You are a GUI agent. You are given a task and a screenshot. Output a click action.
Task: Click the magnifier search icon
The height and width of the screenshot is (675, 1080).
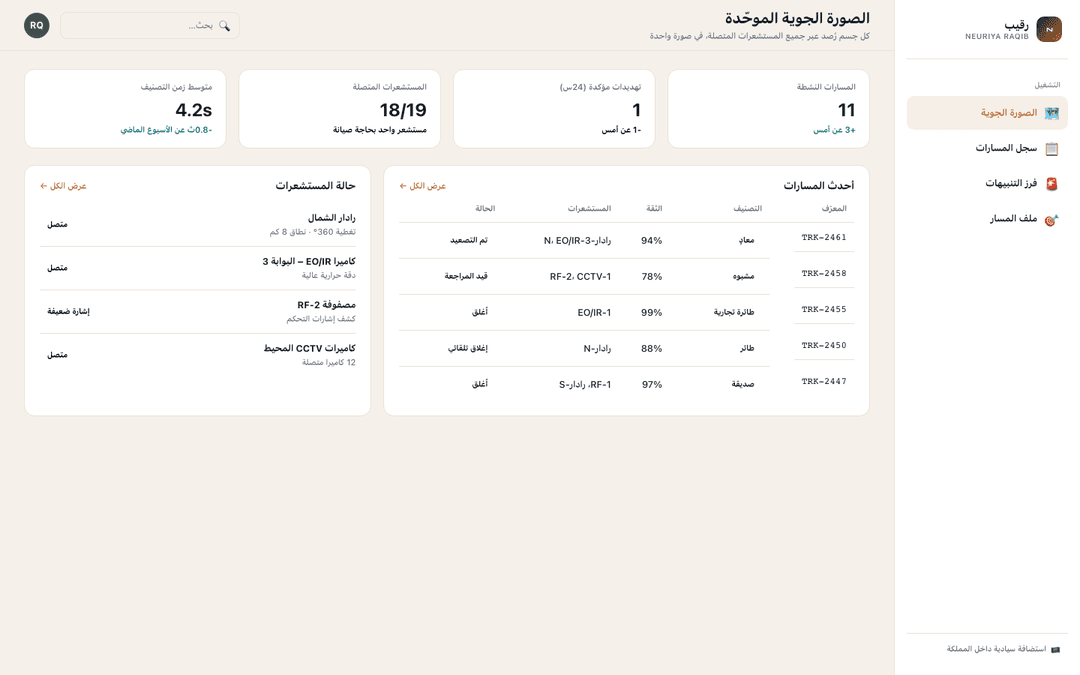click(225, 25)
